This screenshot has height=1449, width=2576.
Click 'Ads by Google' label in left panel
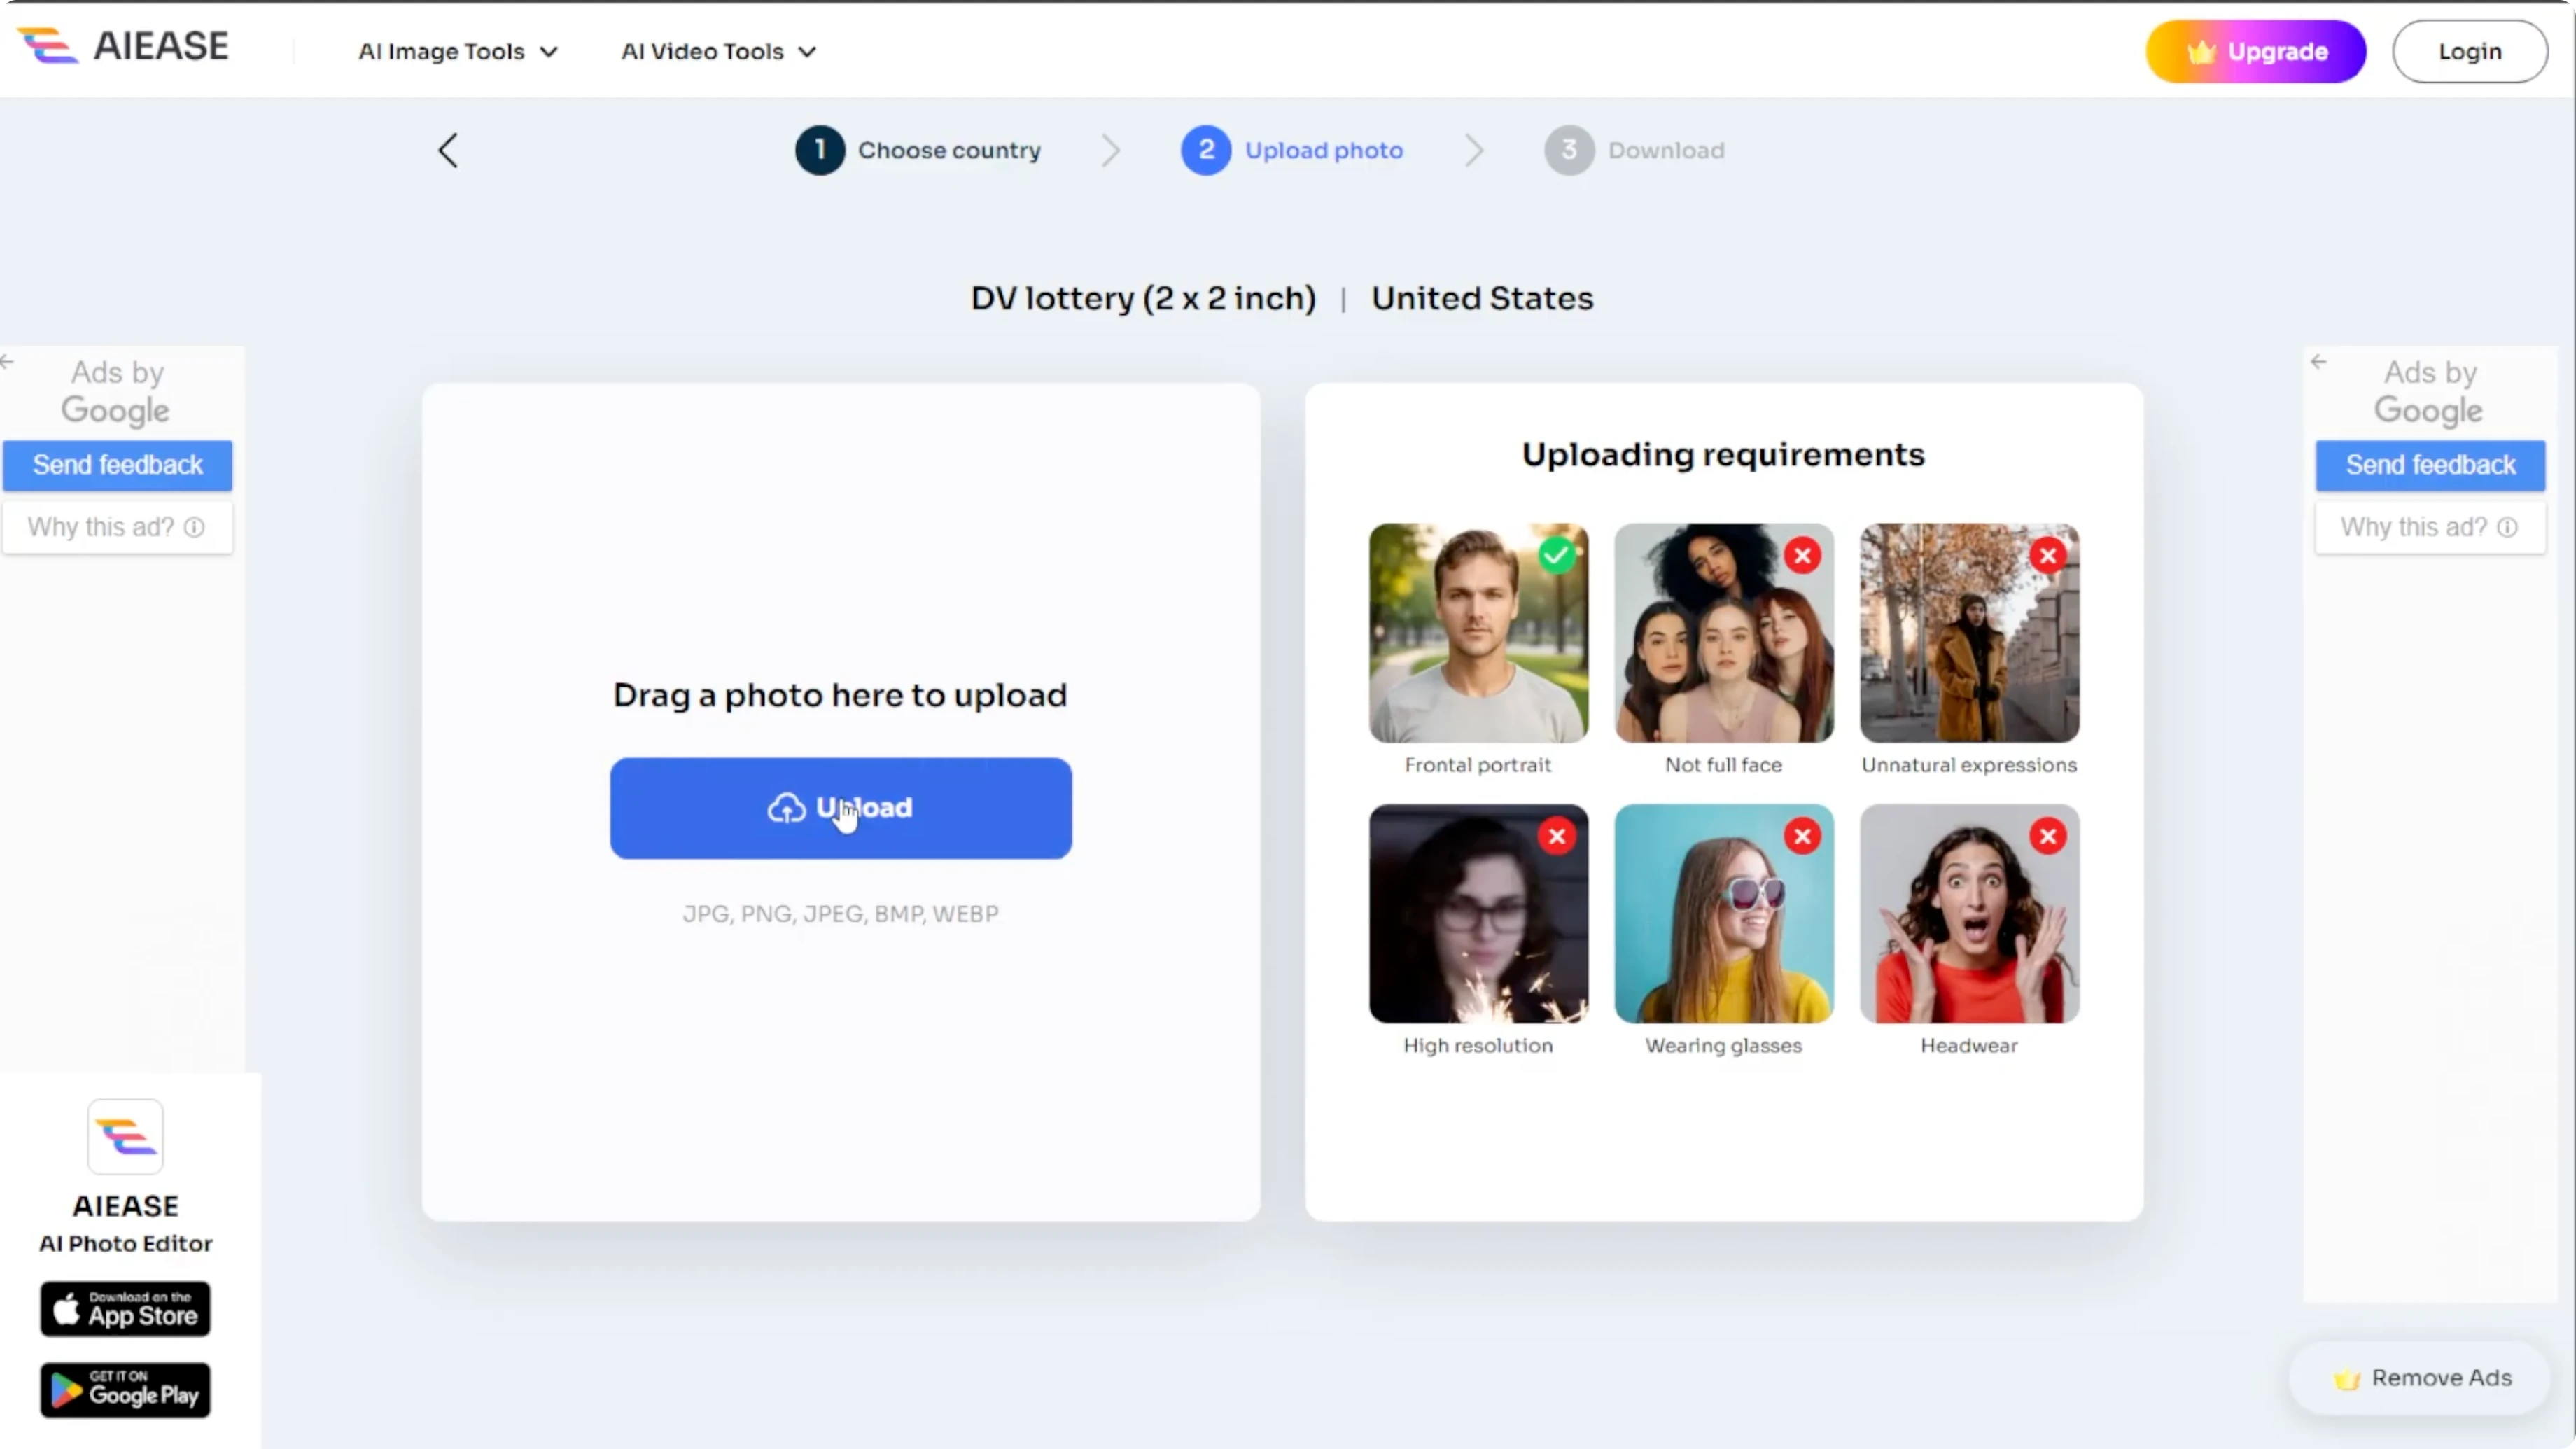116,391
